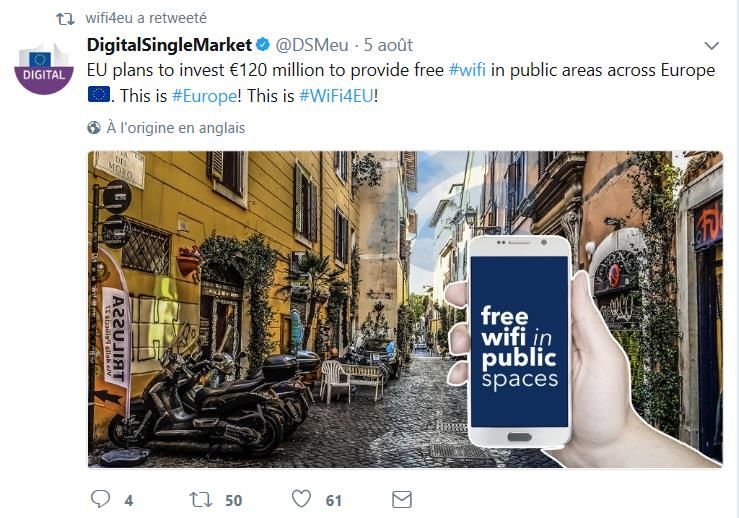Click the retweet icon beside wifi4eu a retweeté
The image size is (739, 518).
coord(65,19)
